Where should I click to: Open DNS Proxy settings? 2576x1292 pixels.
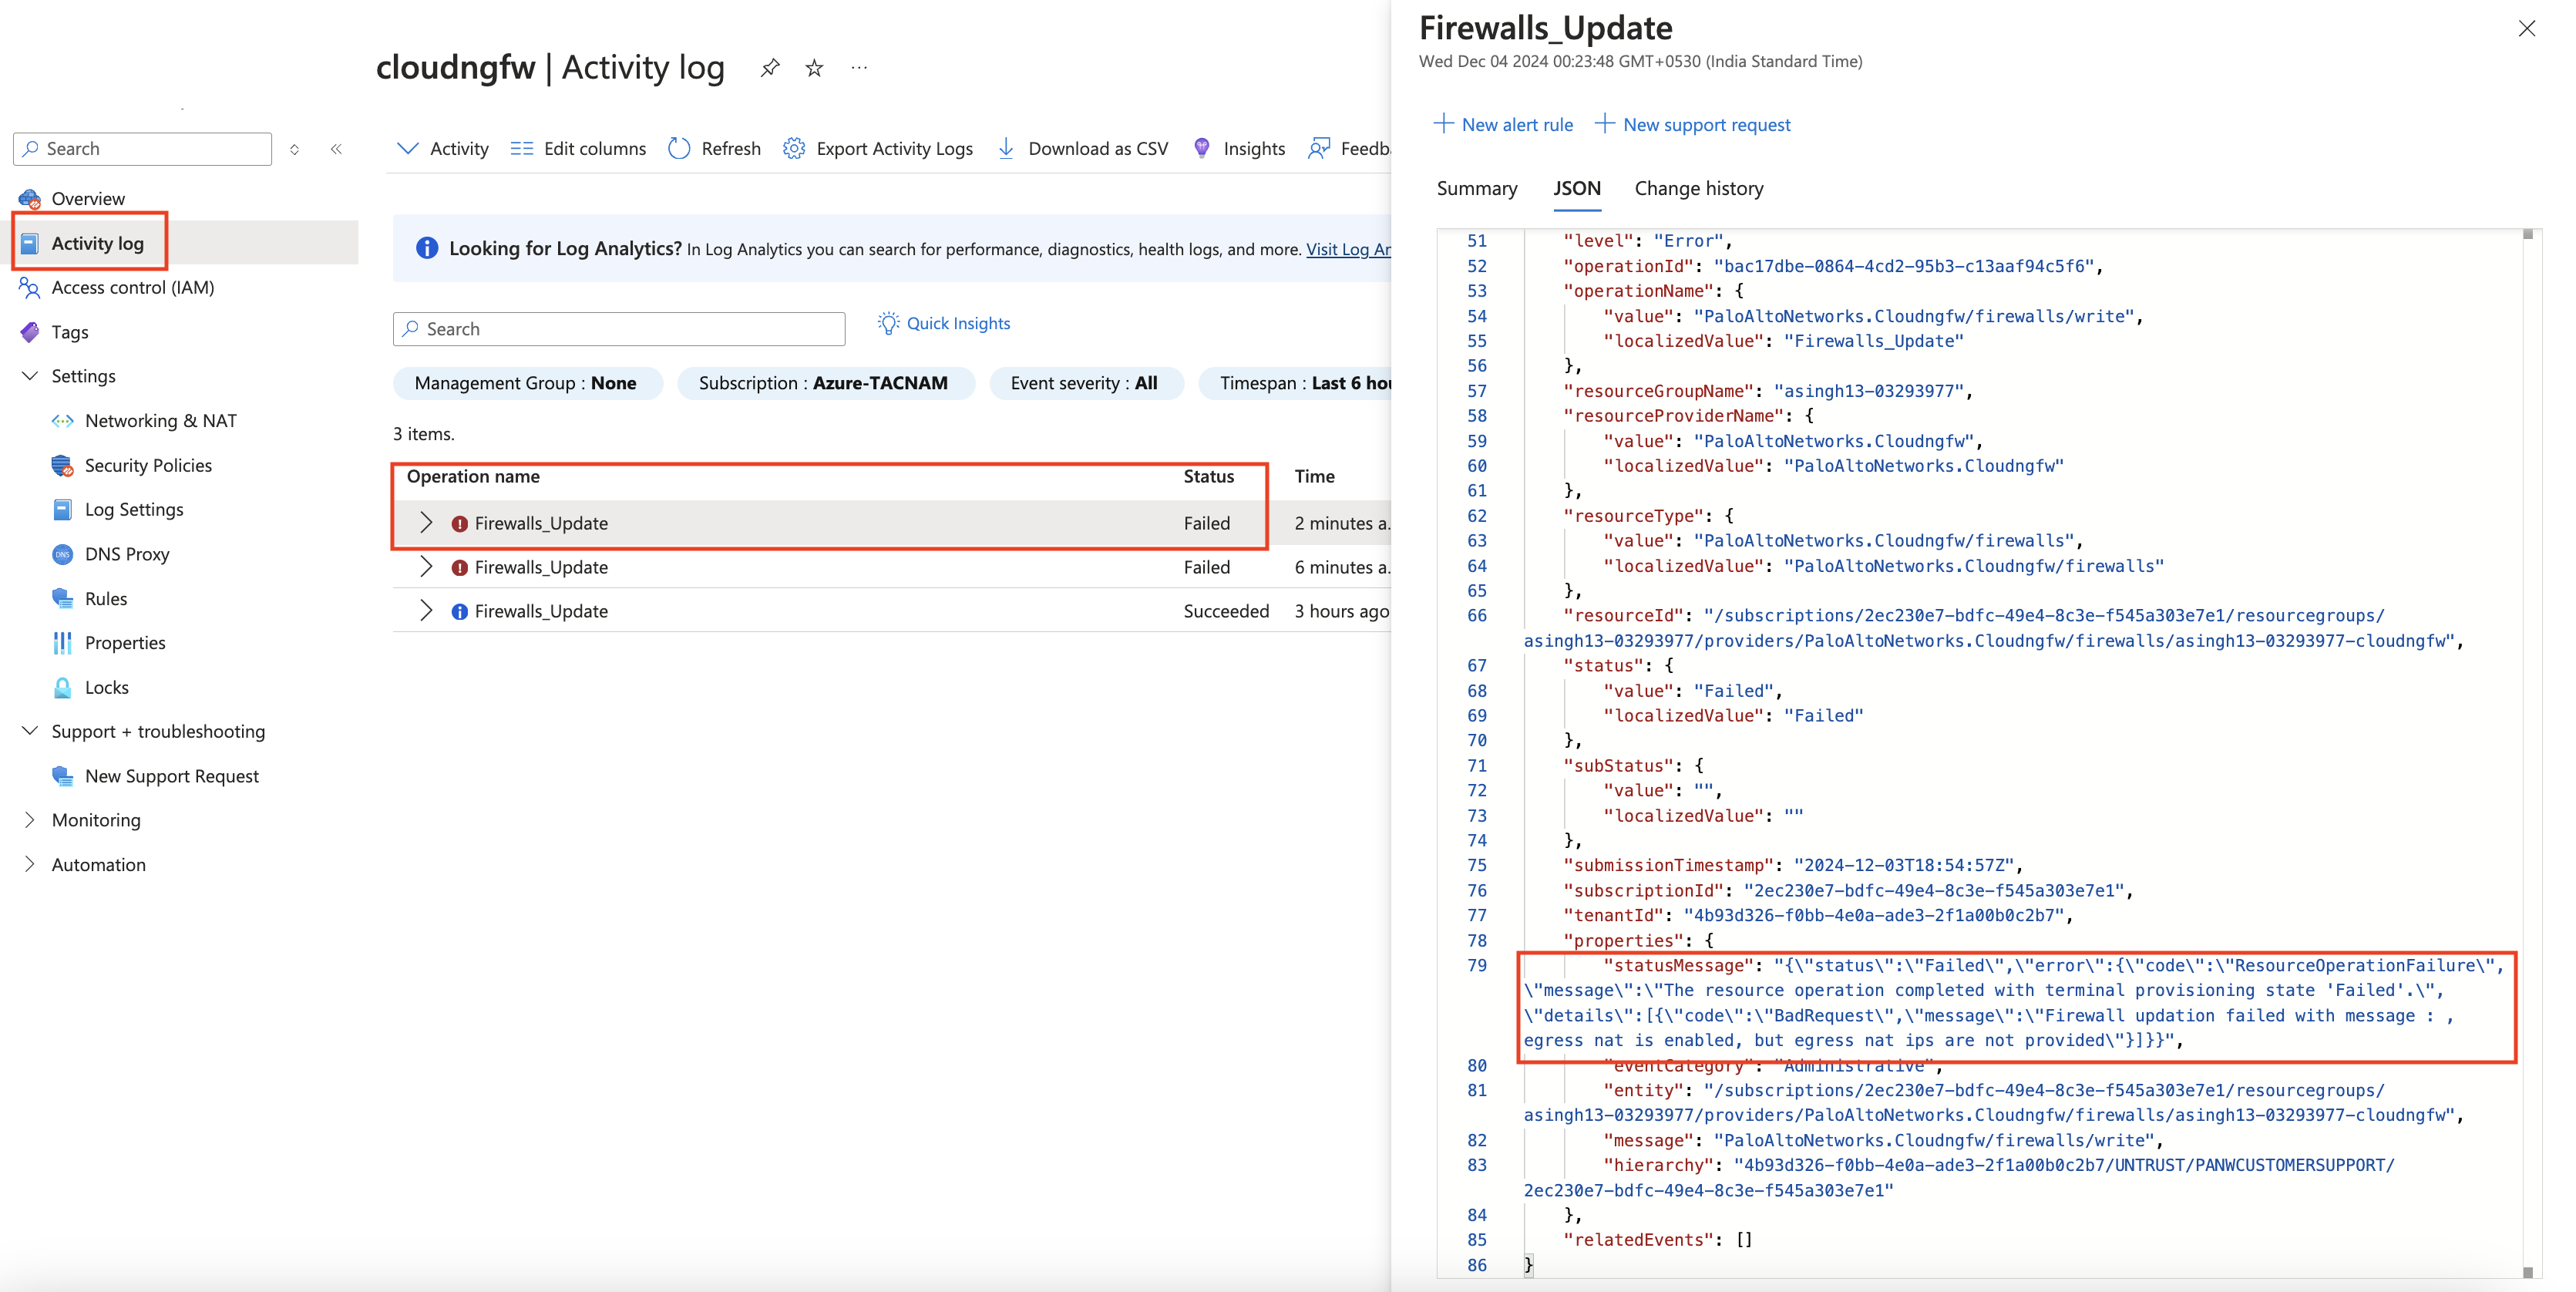tap(127, 553)
